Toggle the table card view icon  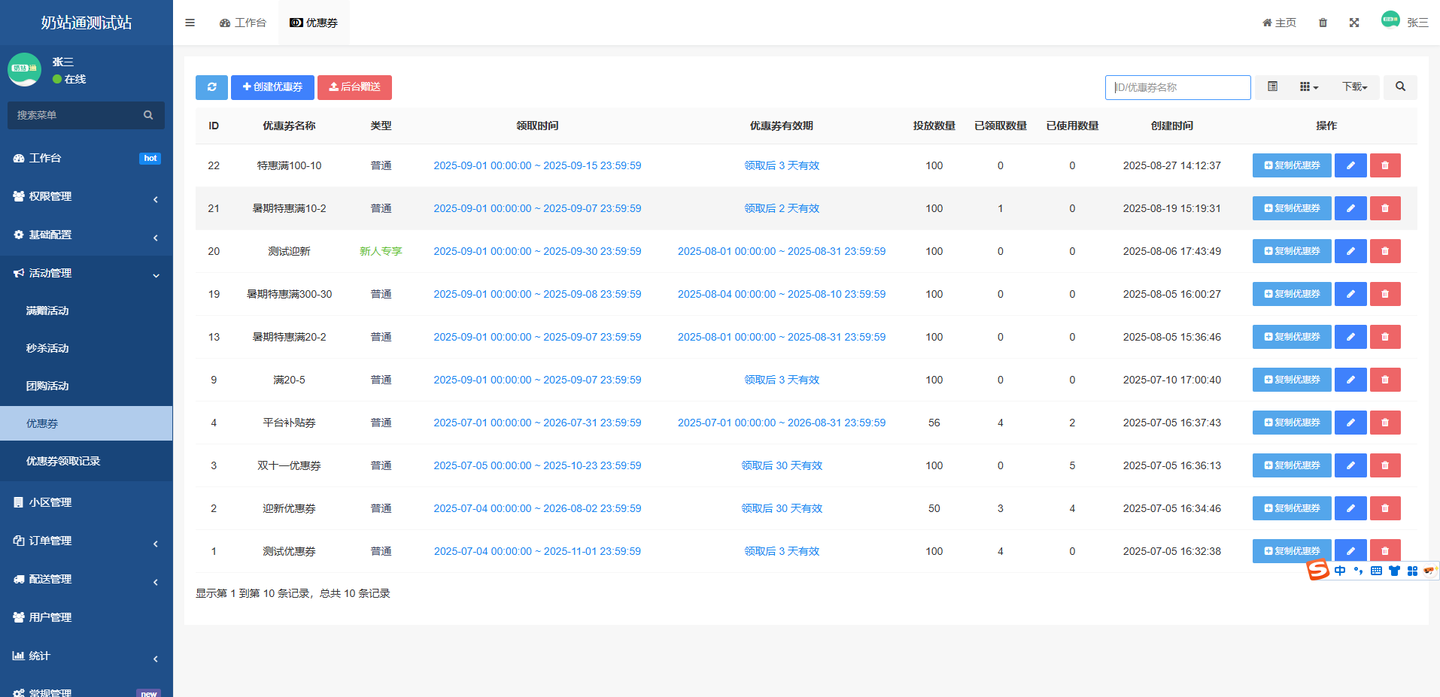1272,87
